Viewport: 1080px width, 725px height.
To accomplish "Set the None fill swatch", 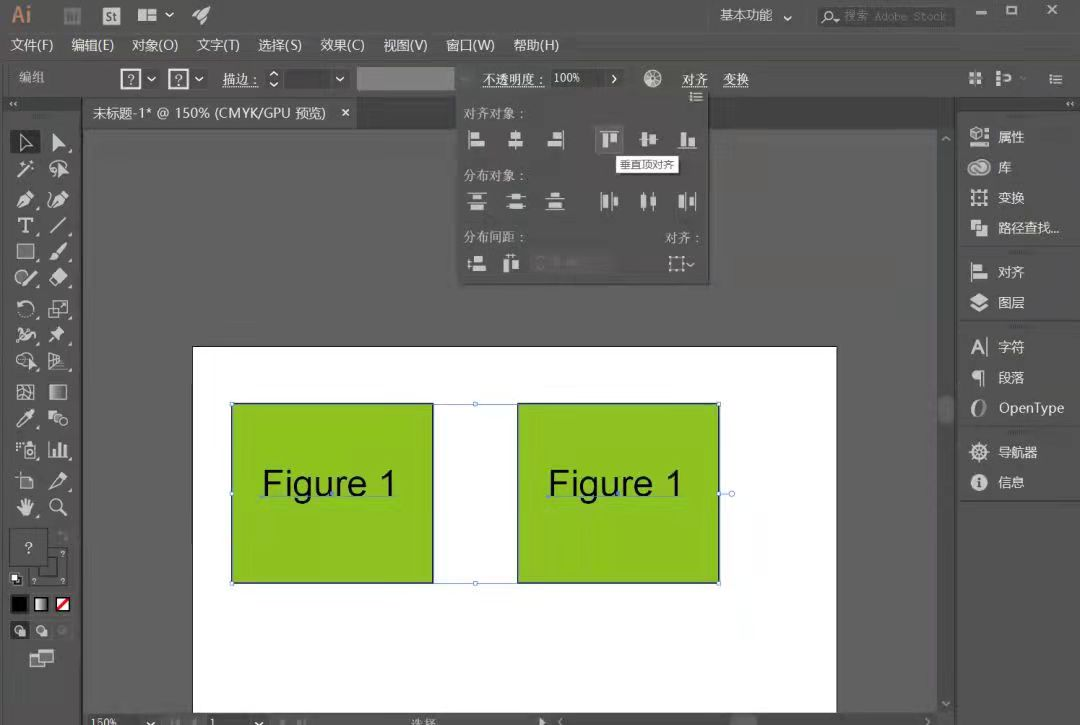I will (x=63, y=605).
